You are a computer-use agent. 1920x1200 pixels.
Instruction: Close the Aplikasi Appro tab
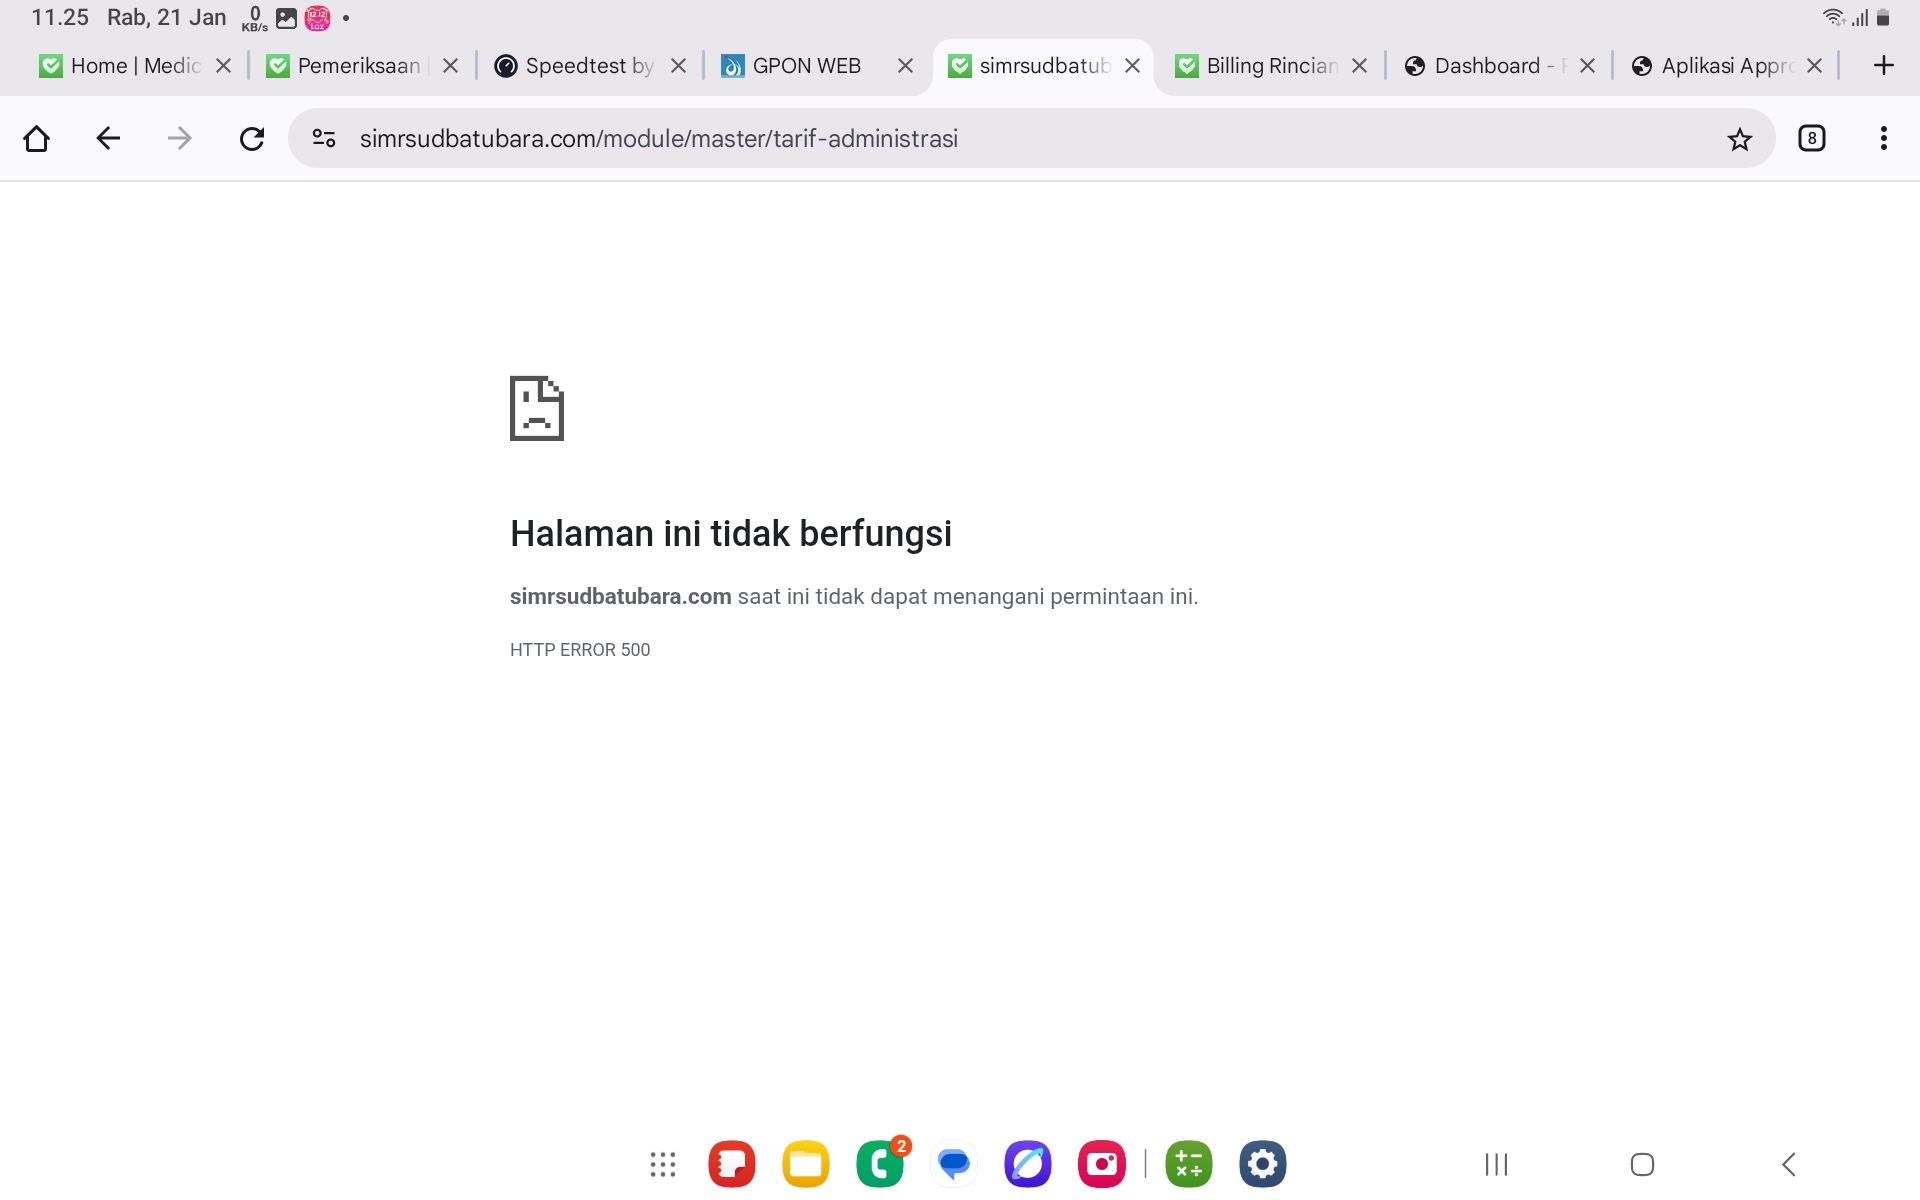[1815, 66]
